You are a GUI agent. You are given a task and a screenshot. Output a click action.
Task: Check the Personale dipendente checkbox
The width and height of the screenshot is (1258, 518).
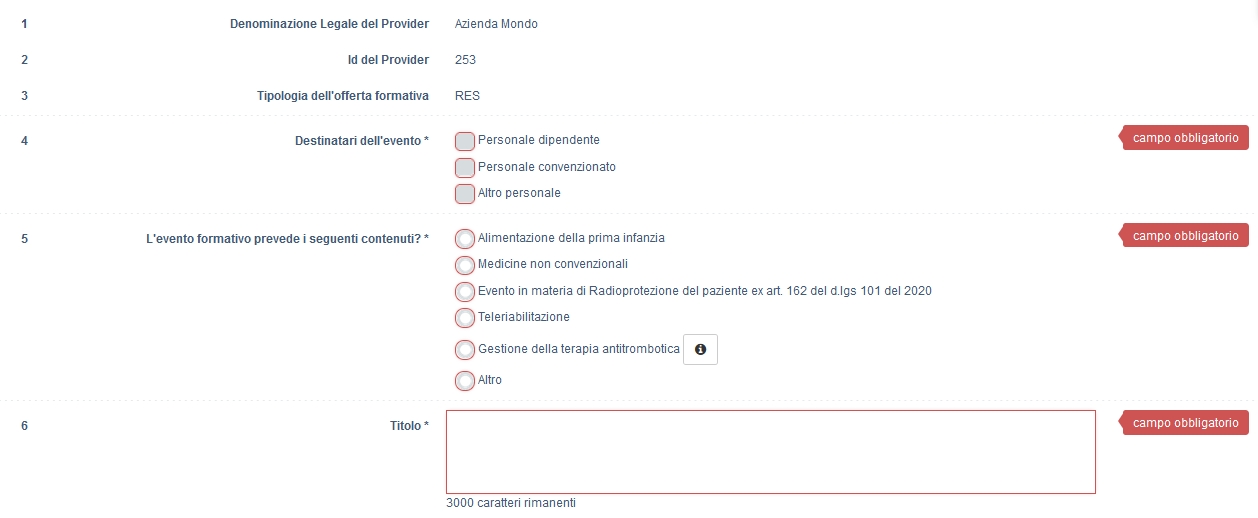(x=465, y=141)
